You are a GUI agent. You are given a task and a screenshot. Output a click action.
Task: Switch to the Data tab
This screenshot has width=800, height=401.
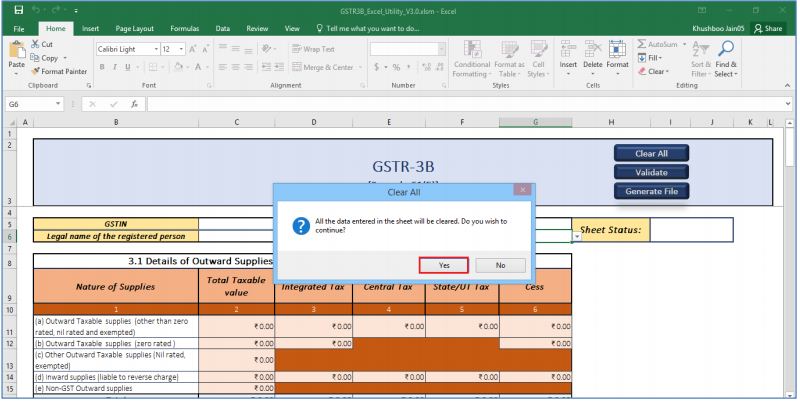click(x=222, y=29)
